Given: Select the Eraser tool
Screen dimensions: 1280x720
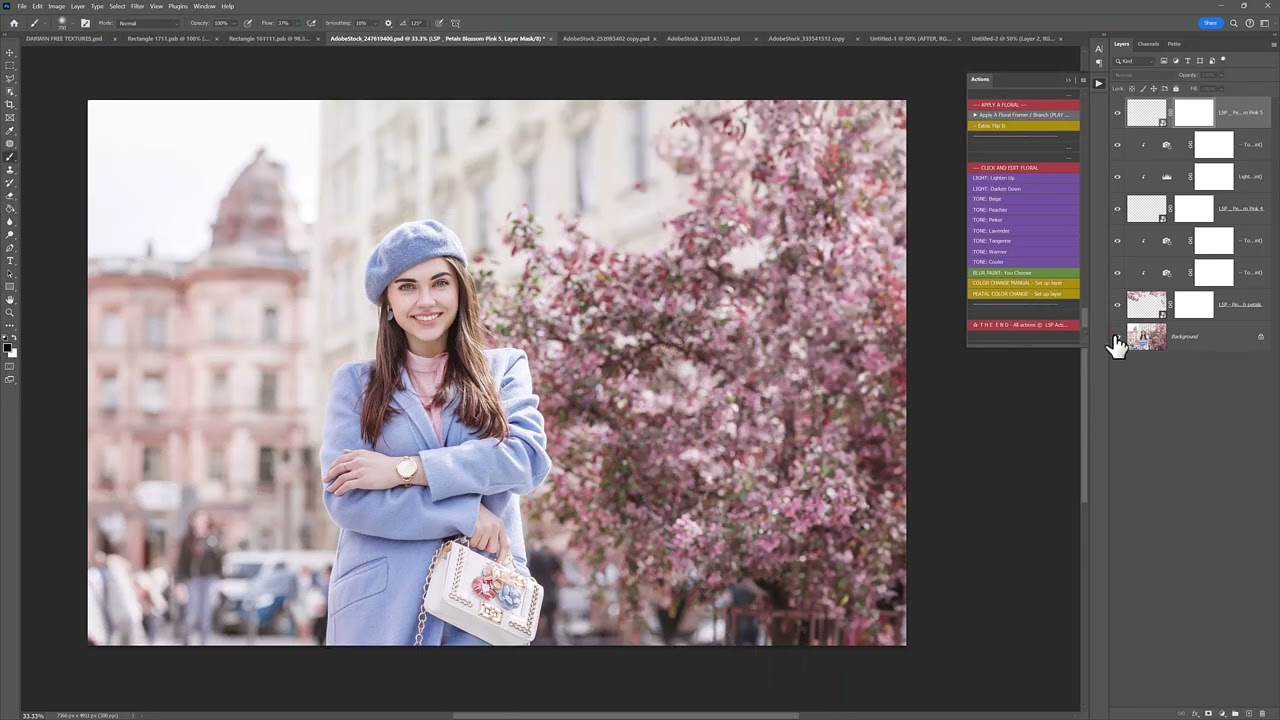Looking at the screenshot, I should click(10, 195).
